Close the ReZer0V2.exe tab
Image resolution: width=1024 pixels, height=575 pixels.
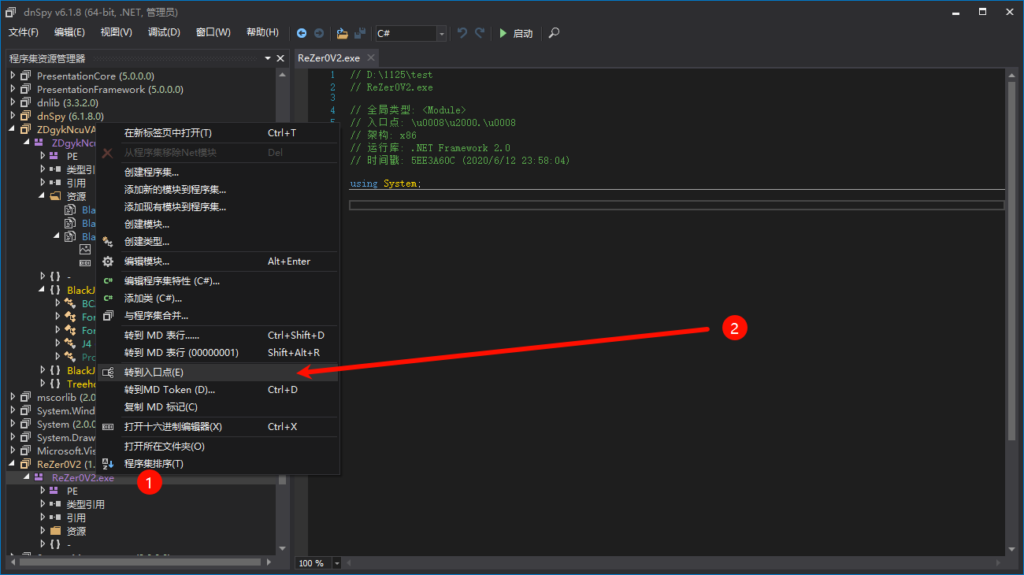tap(371, 58)
